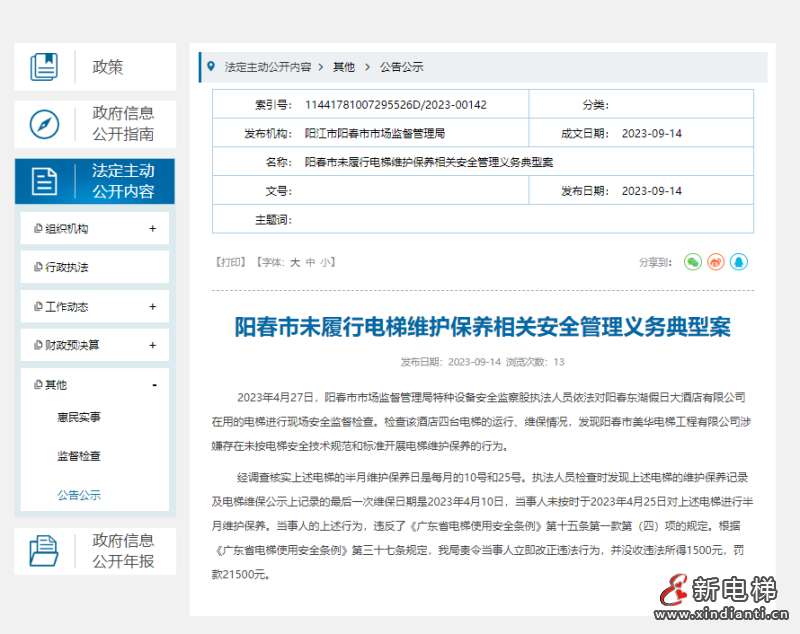
Task: Go to 法定主动公开内容 in breadcrumb
Action: 268,67
